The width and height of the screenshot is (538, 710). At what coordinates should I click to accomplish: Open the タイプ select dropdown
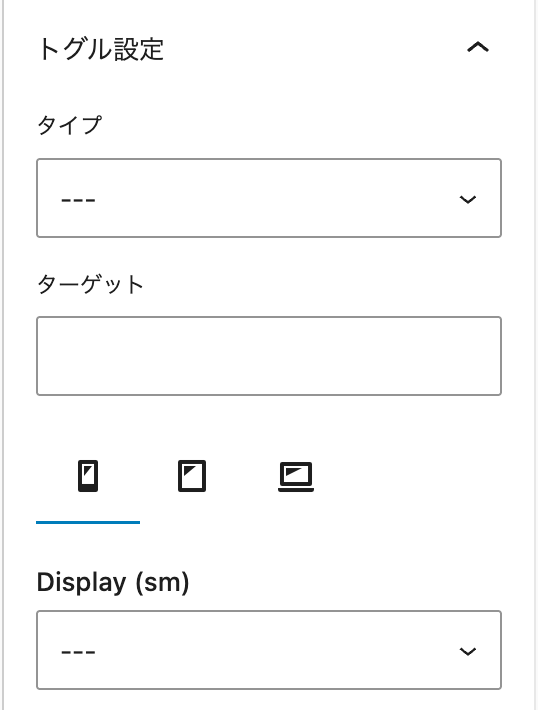coord(269,198)
